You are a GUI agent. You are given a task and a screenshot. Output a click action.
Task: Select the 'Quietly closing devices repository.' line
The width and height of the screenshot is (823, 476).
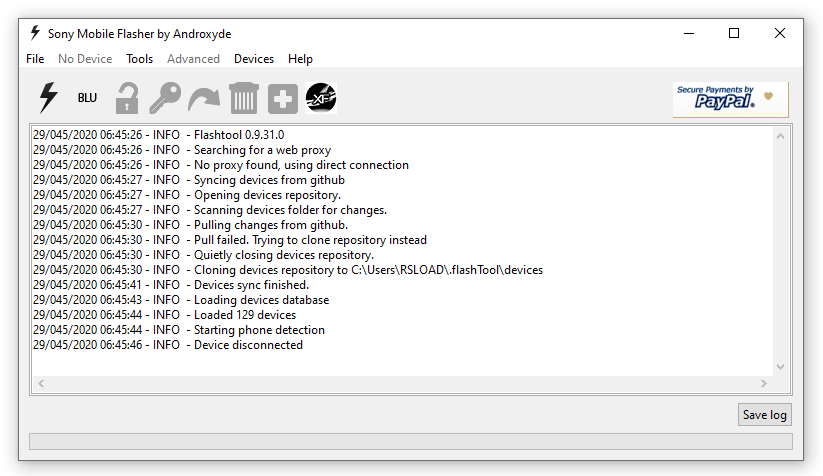pyautogui.click(x=204, y=255)
